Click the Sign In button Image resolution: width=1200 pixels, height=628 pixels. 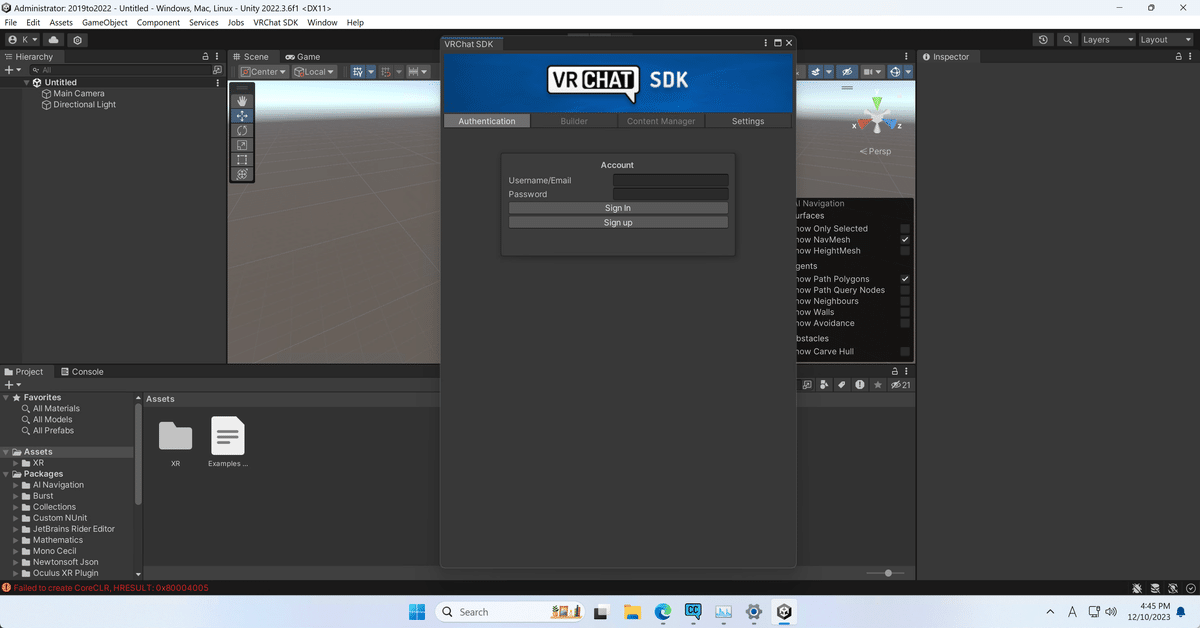pos(617,207)
